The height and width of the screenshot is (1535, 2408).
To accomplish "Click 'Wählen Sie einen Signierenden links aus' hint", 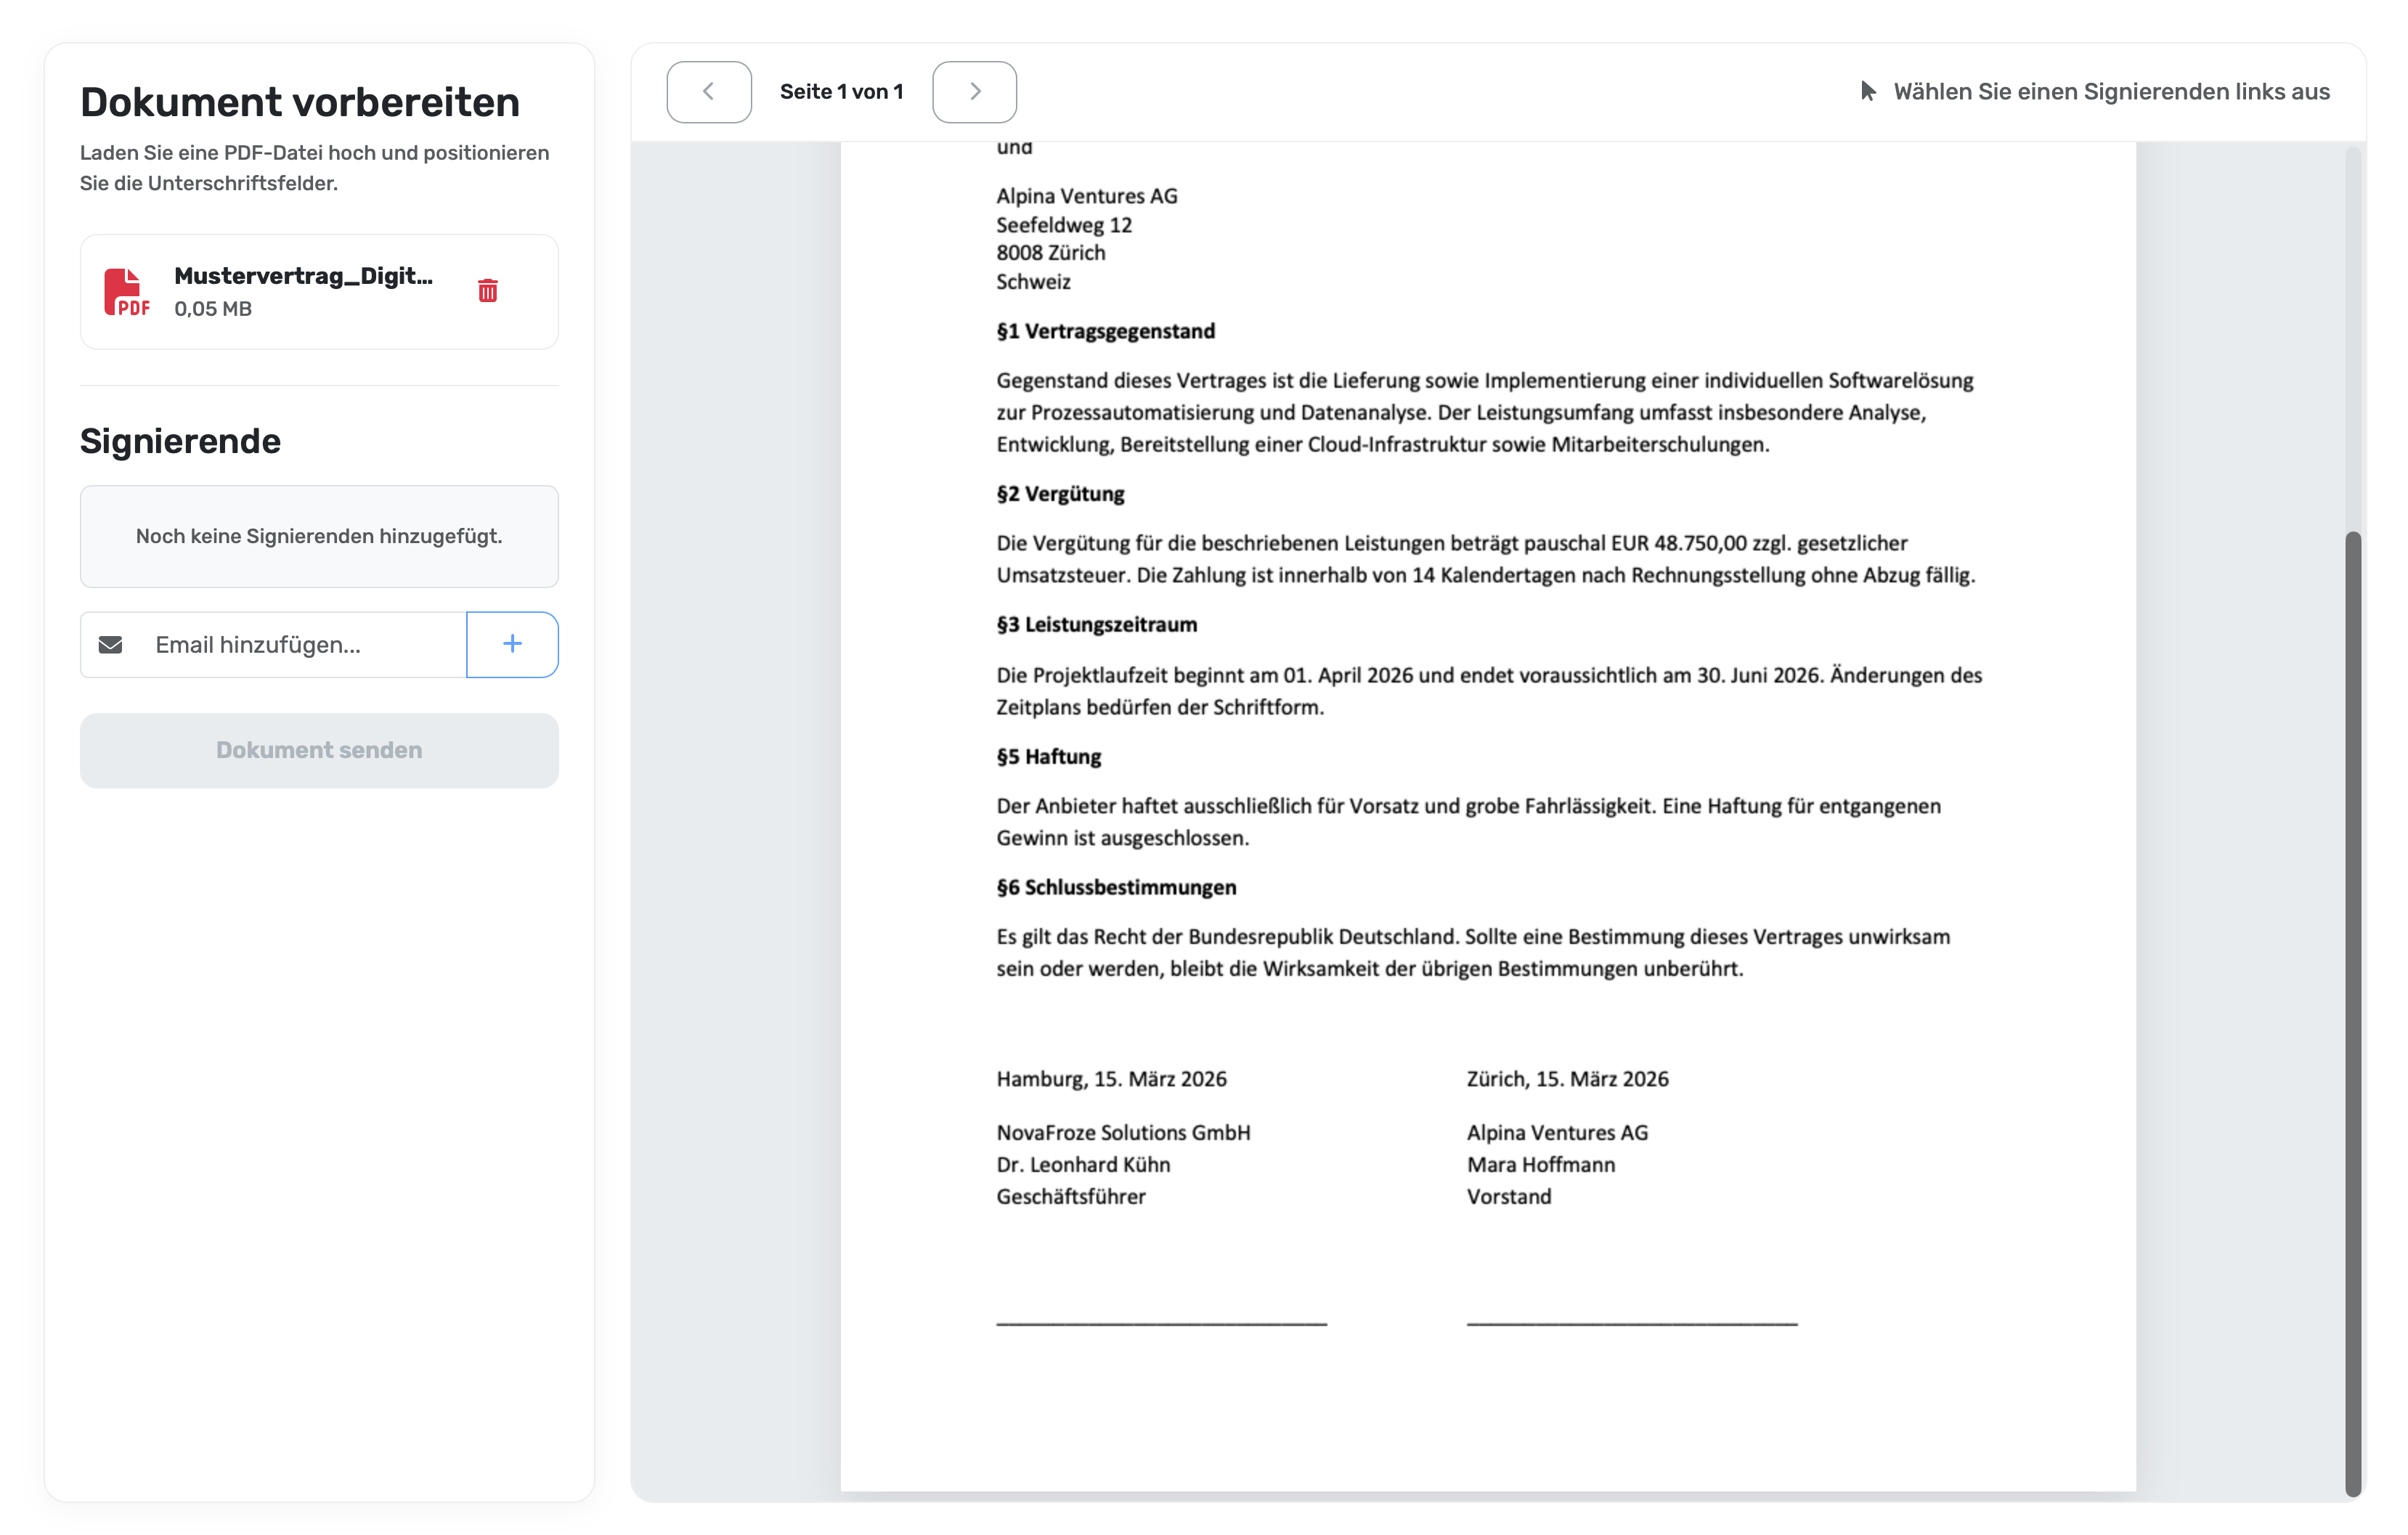I will click(x=2110, y=91).
